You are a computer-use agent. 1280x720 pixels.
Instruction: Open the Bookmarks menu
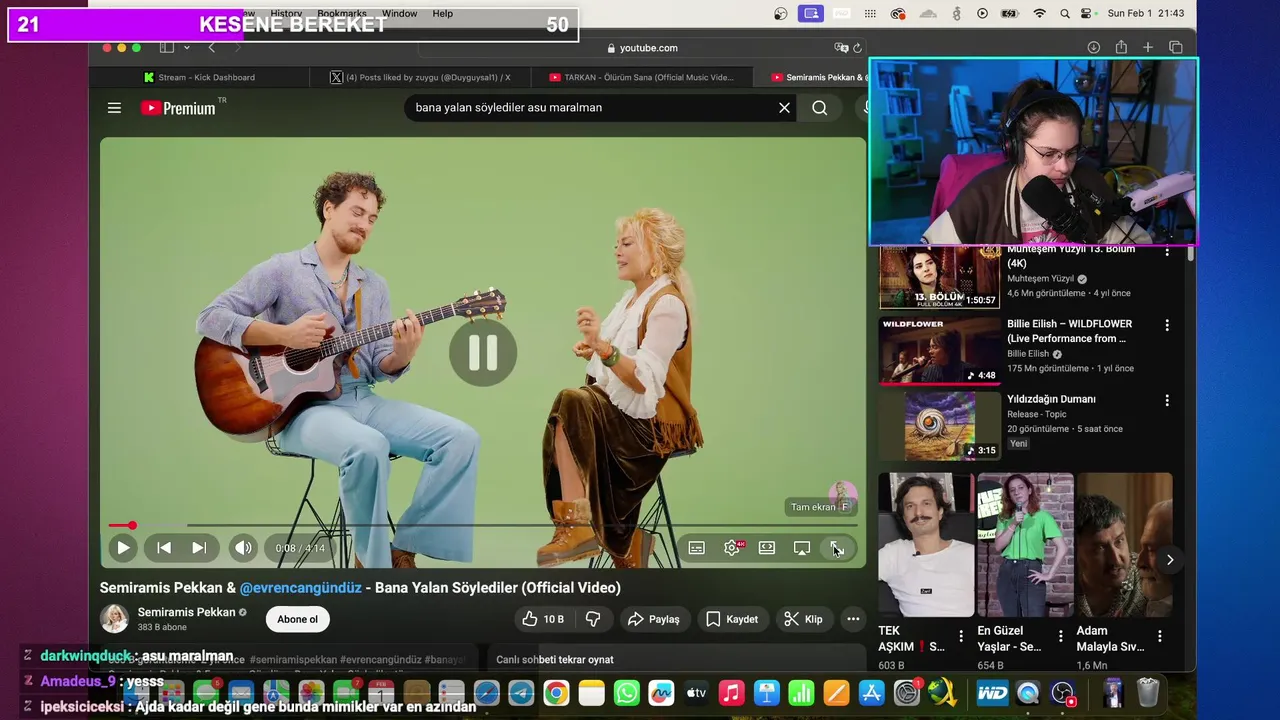[x=342, y=14]
